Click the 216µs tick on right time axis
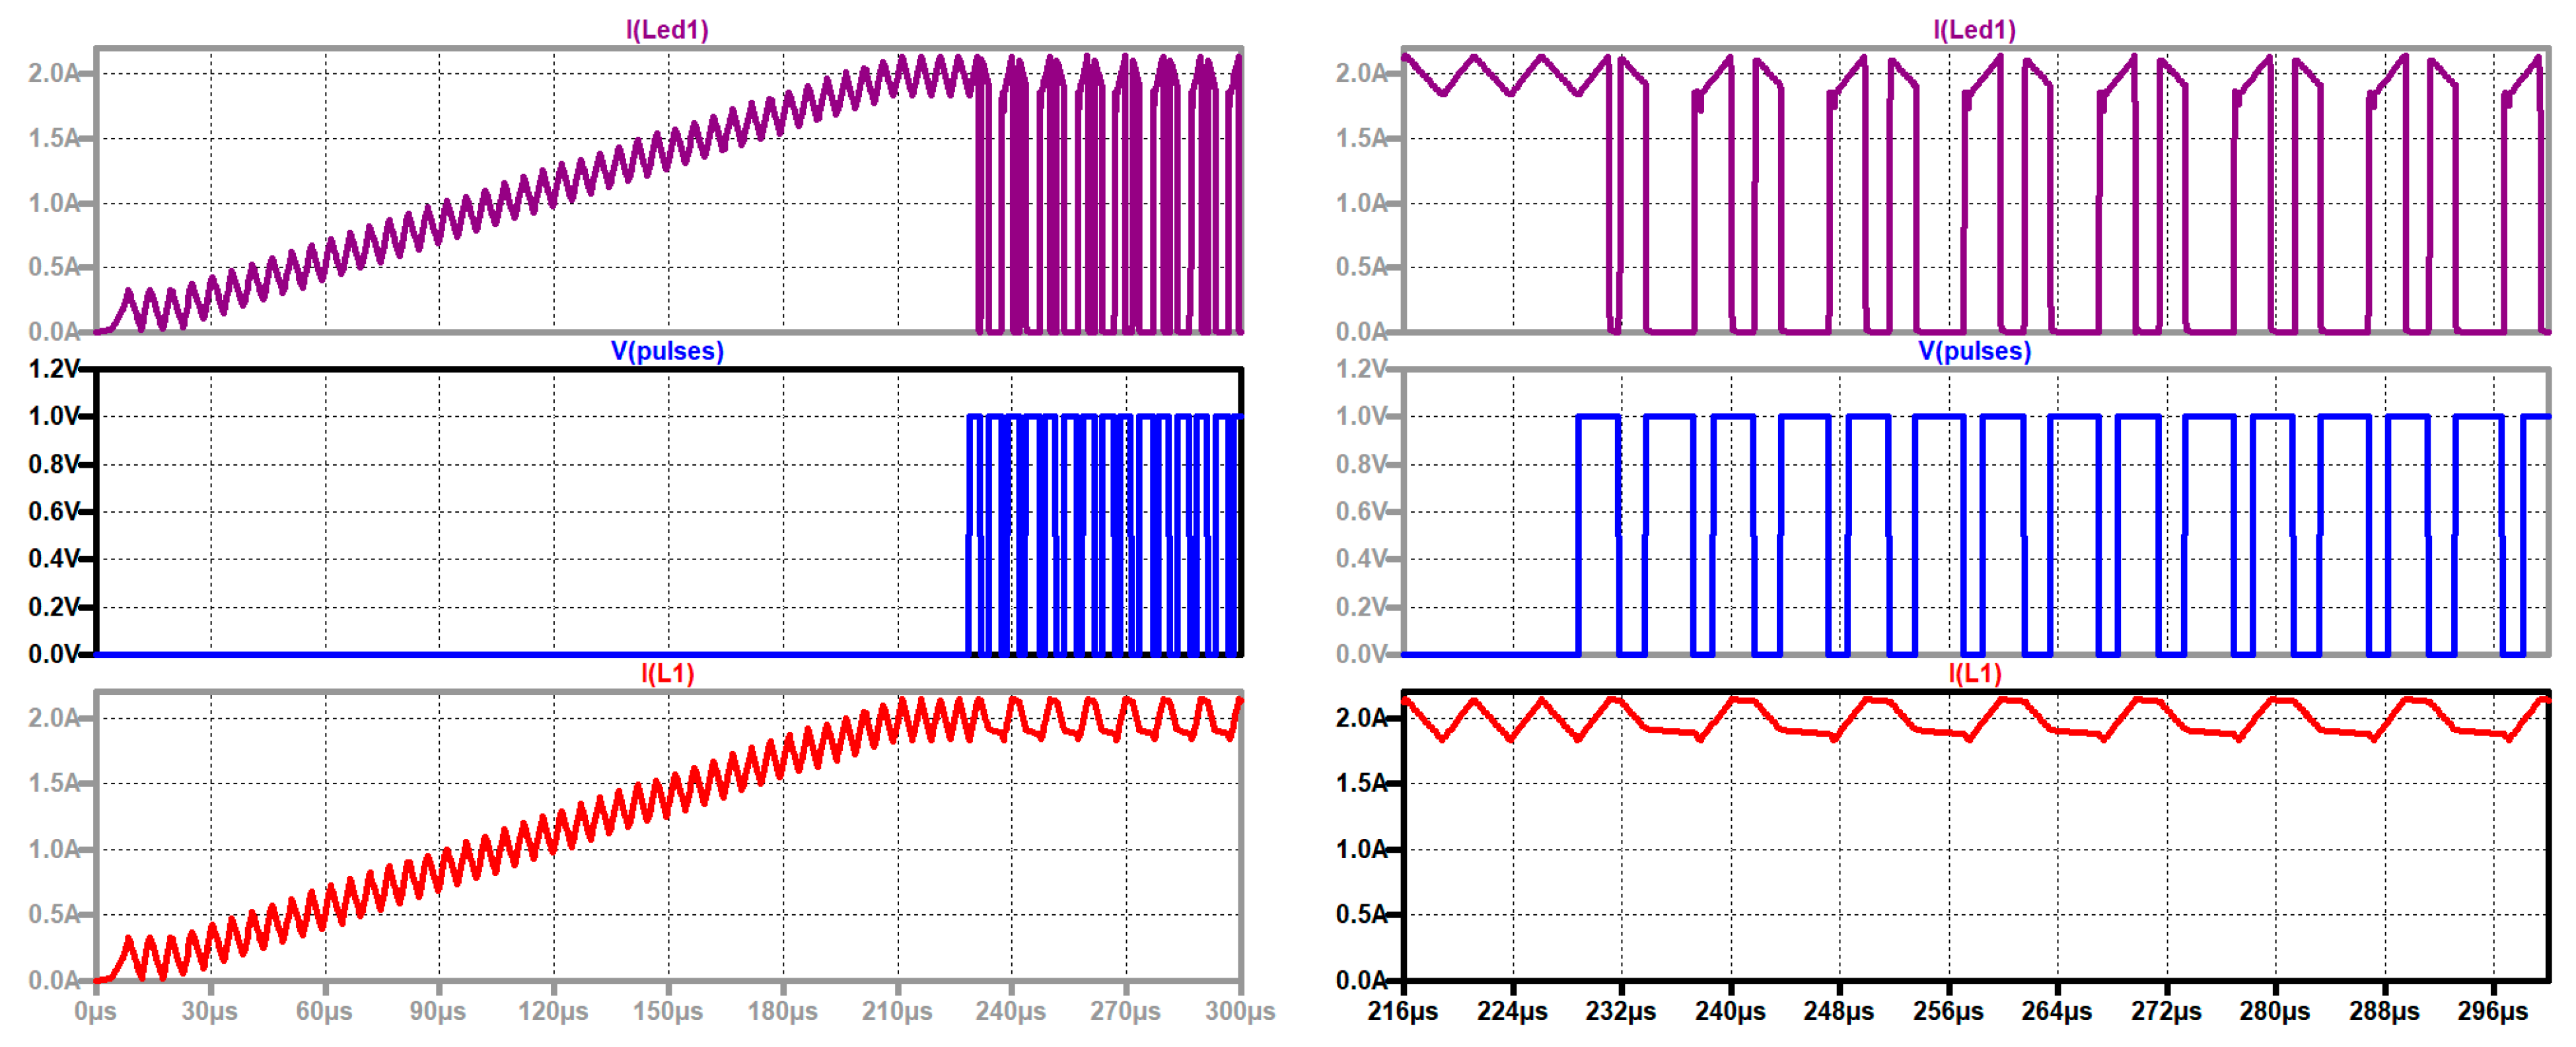This screenshot has height=1047, width=2576. [1402, 1011]
